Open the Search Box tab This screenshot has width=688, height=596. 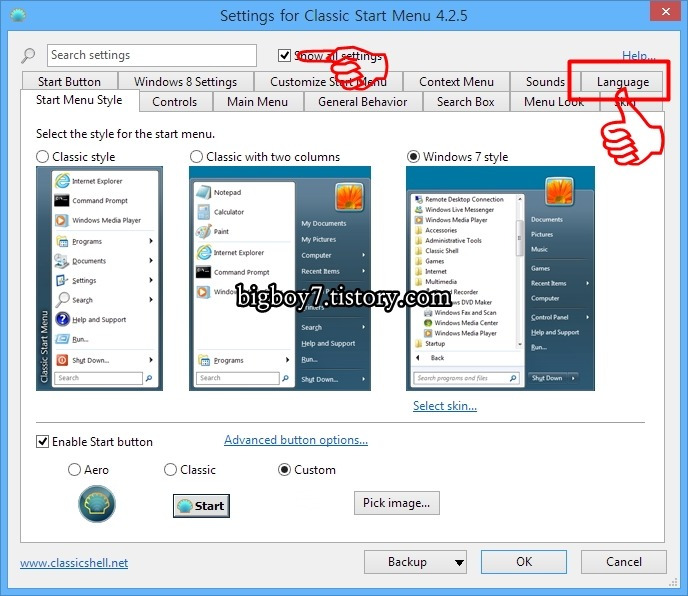tap(466, 102)
